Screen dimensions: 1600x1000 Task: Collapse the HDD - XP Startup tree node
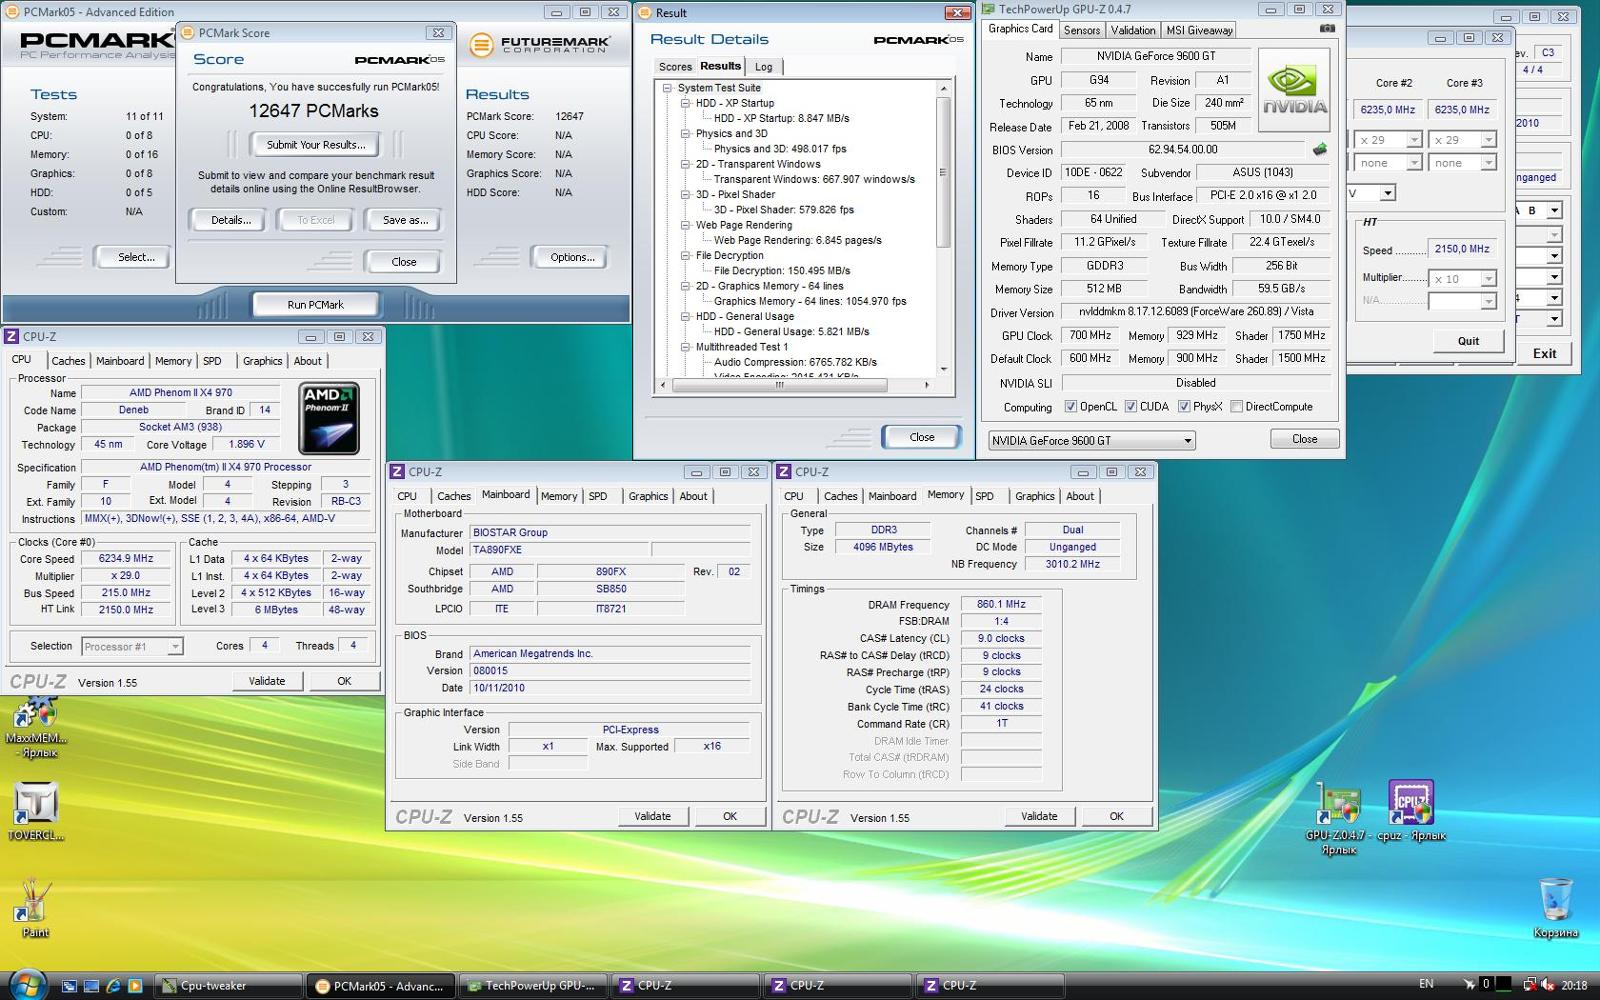(686, 103)
